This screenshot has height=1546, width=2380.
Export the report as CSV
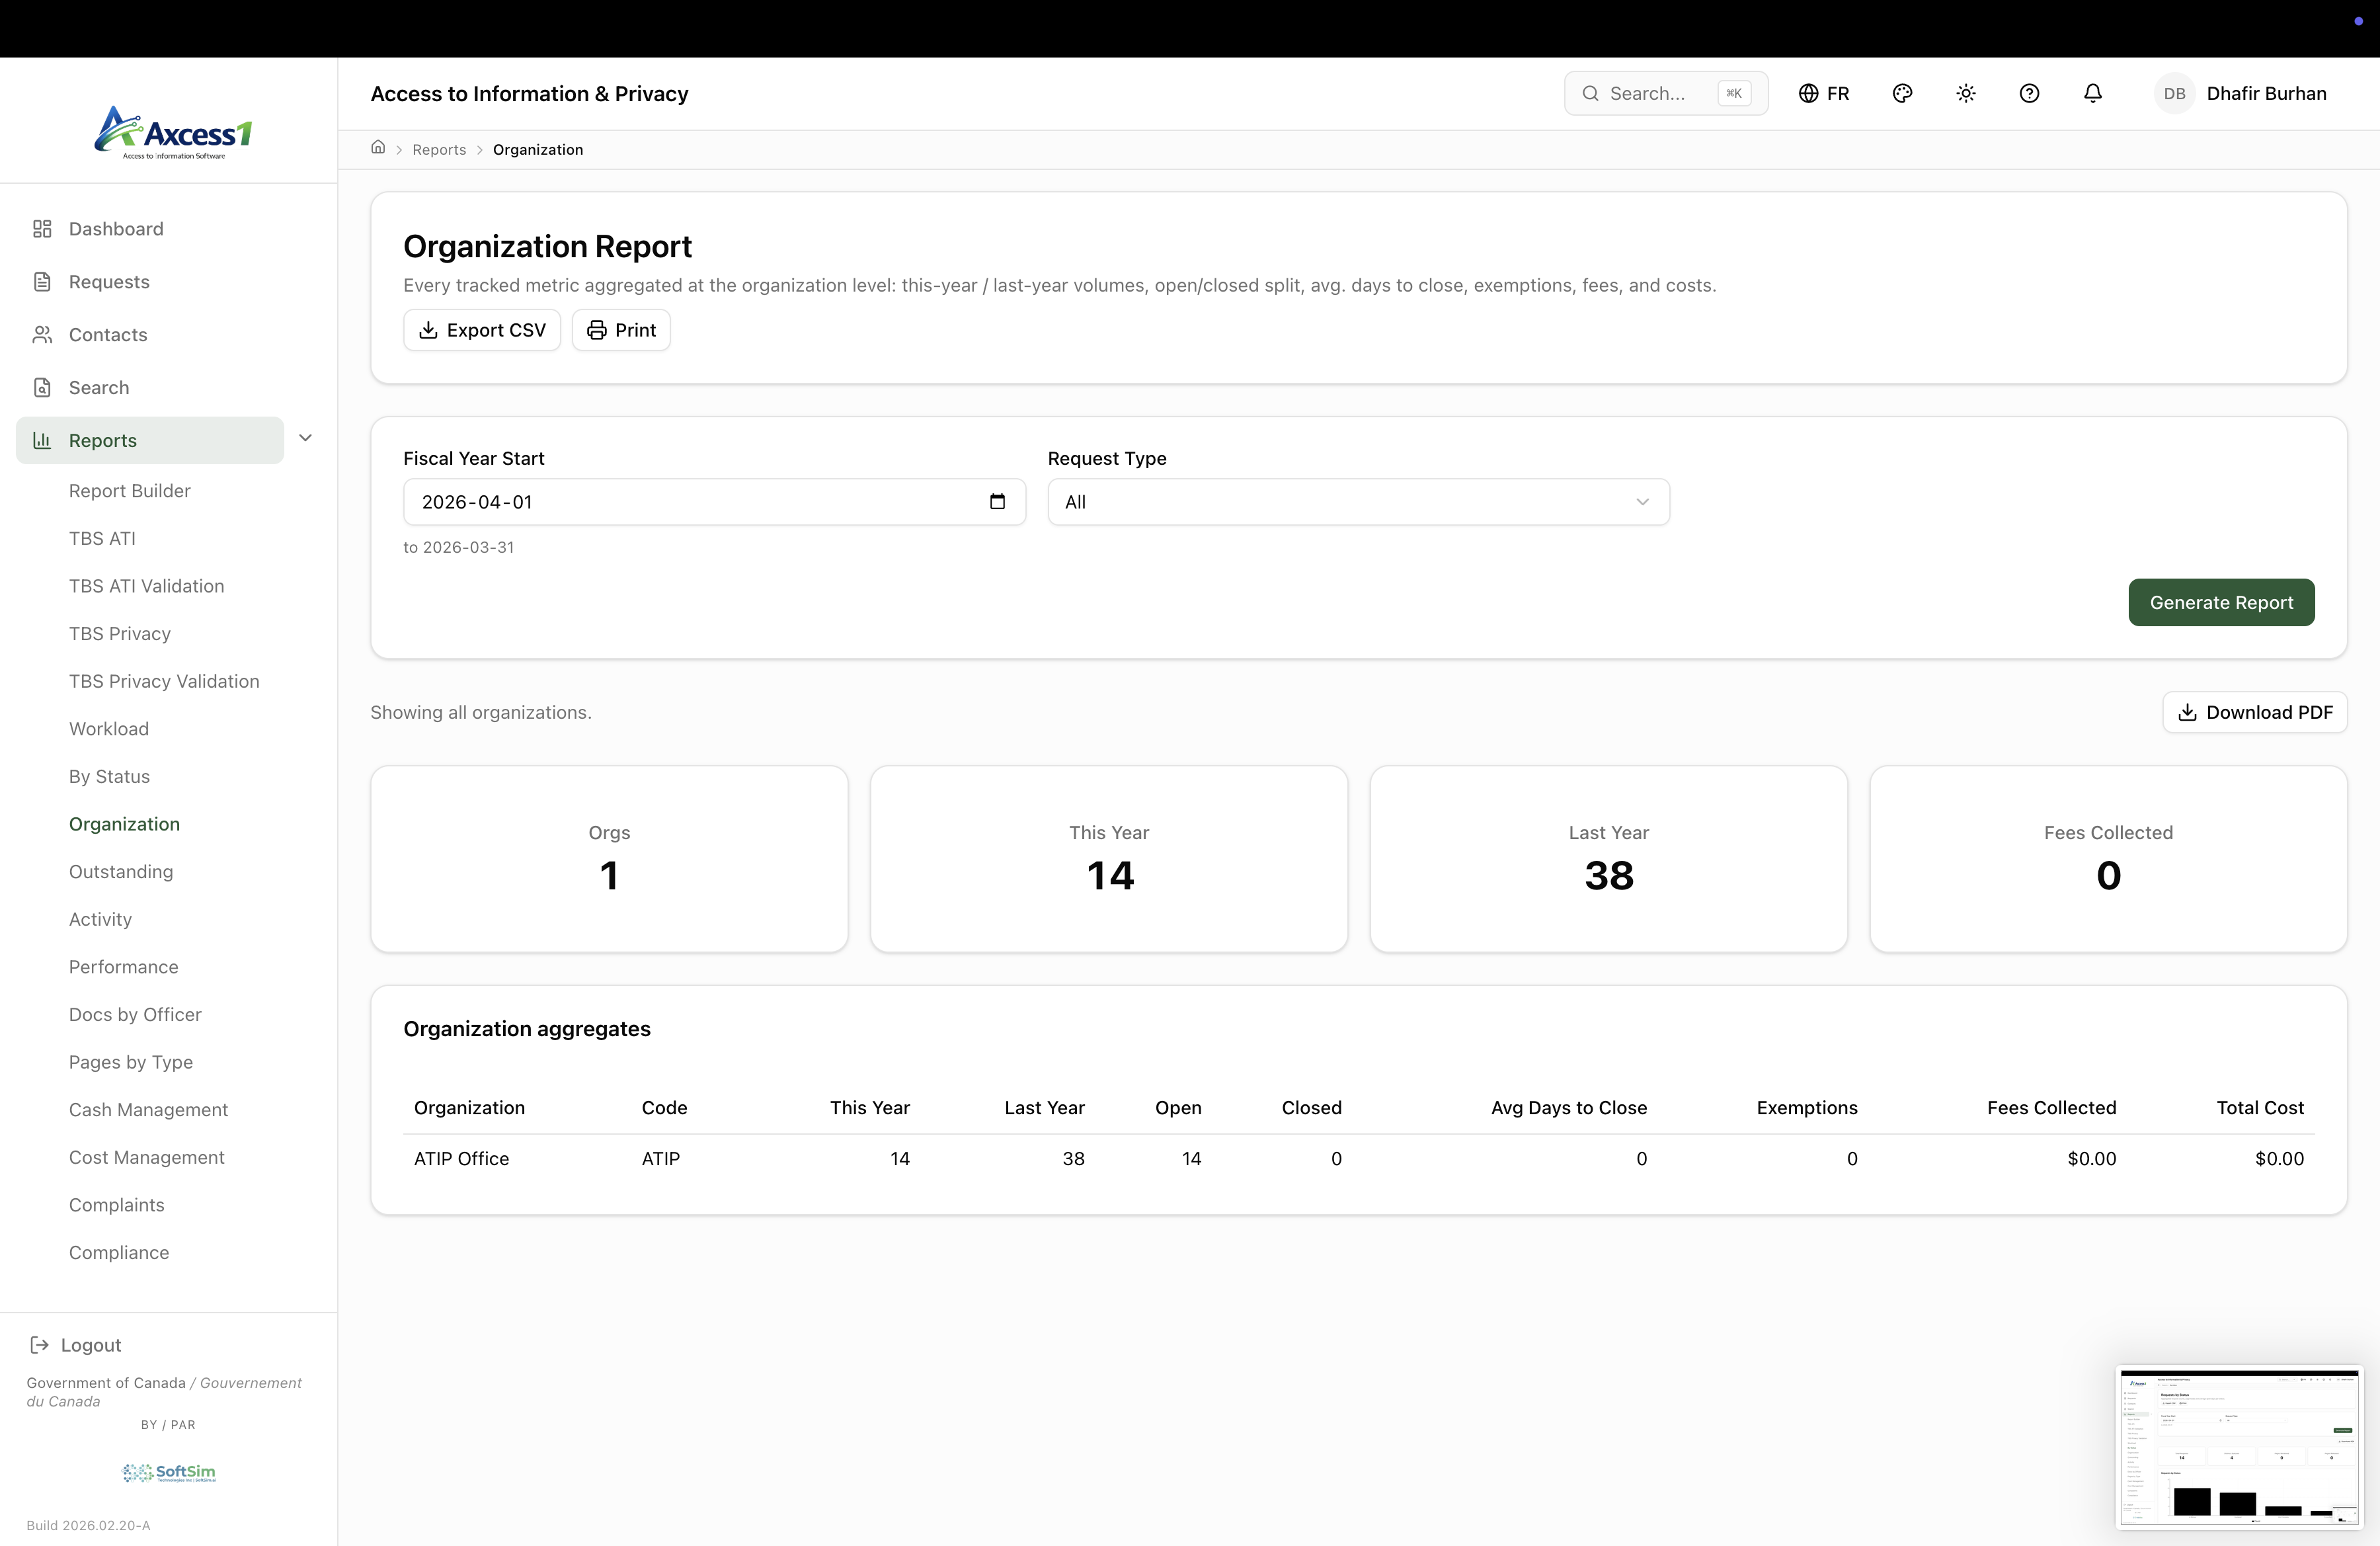(x=482, y=330)
